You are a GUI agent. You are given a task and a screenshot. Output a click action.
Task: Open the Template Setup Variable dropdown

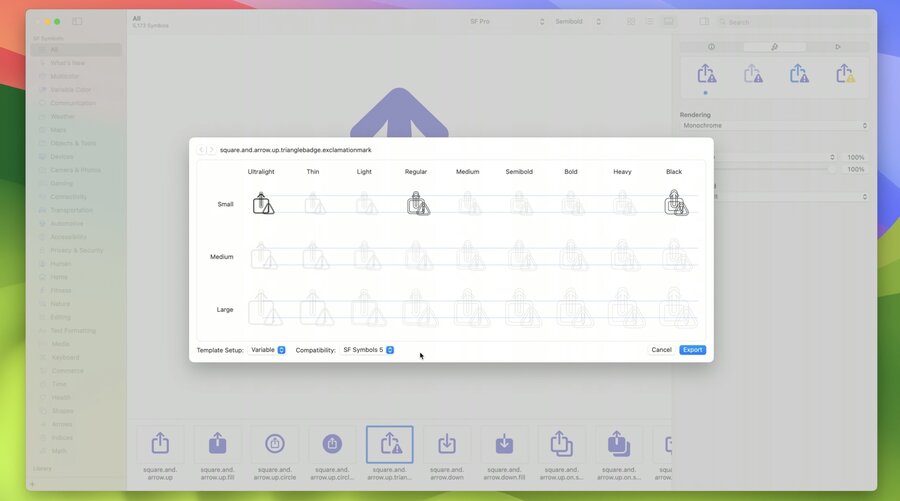267,349
